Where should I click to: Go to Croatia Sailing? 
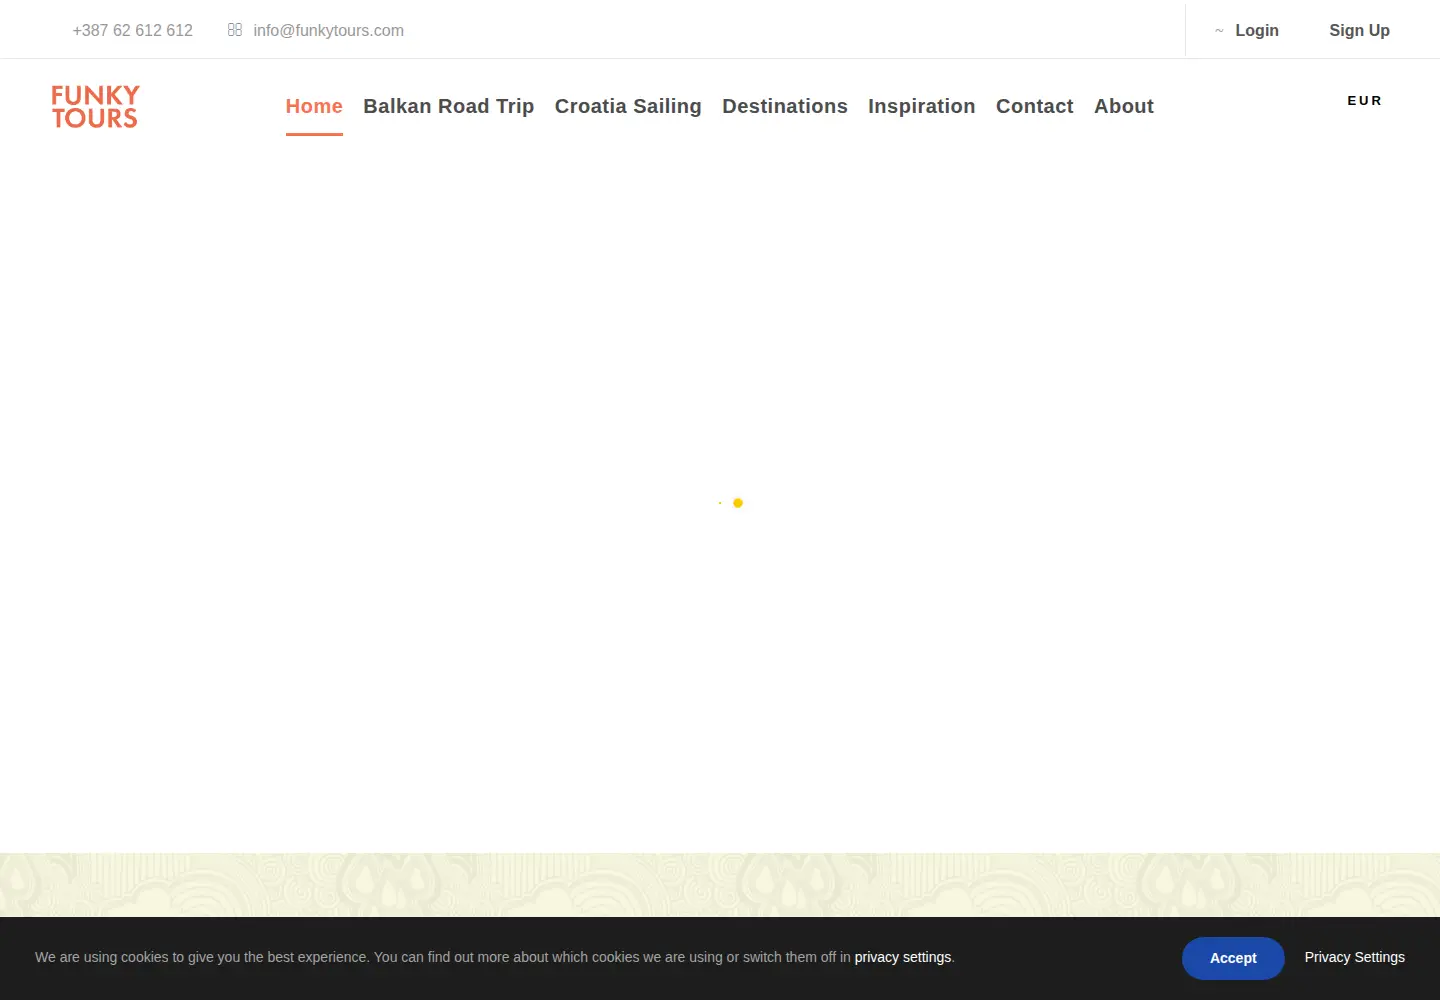[628, 106]
